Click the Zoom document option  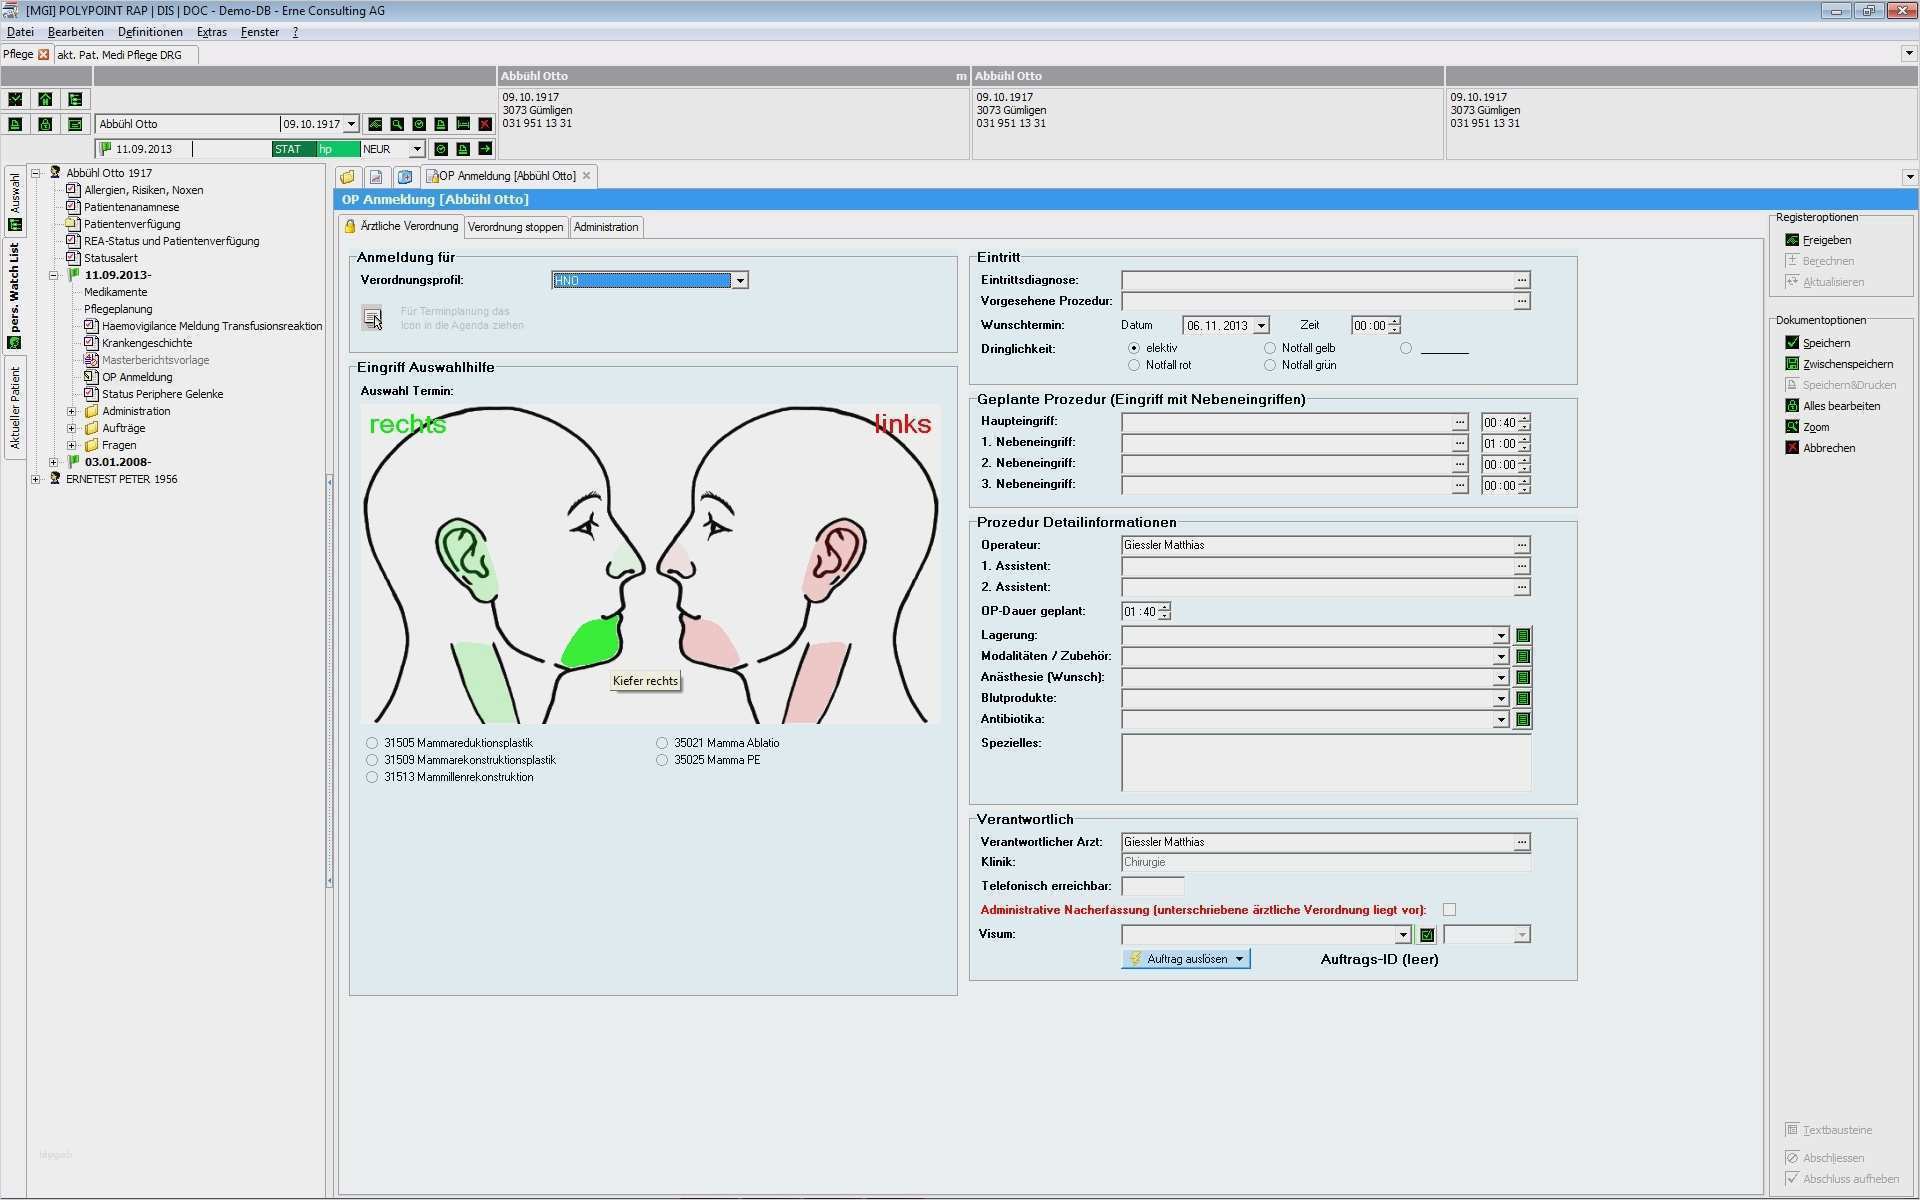(1815, 427)
